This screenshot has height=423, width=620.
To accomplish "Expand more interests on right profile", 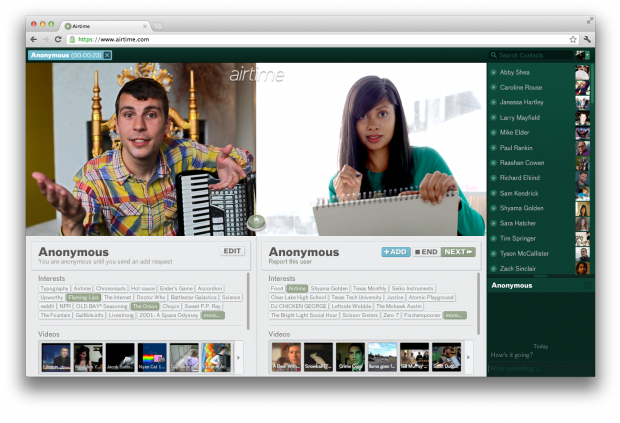I will point(455,315).
